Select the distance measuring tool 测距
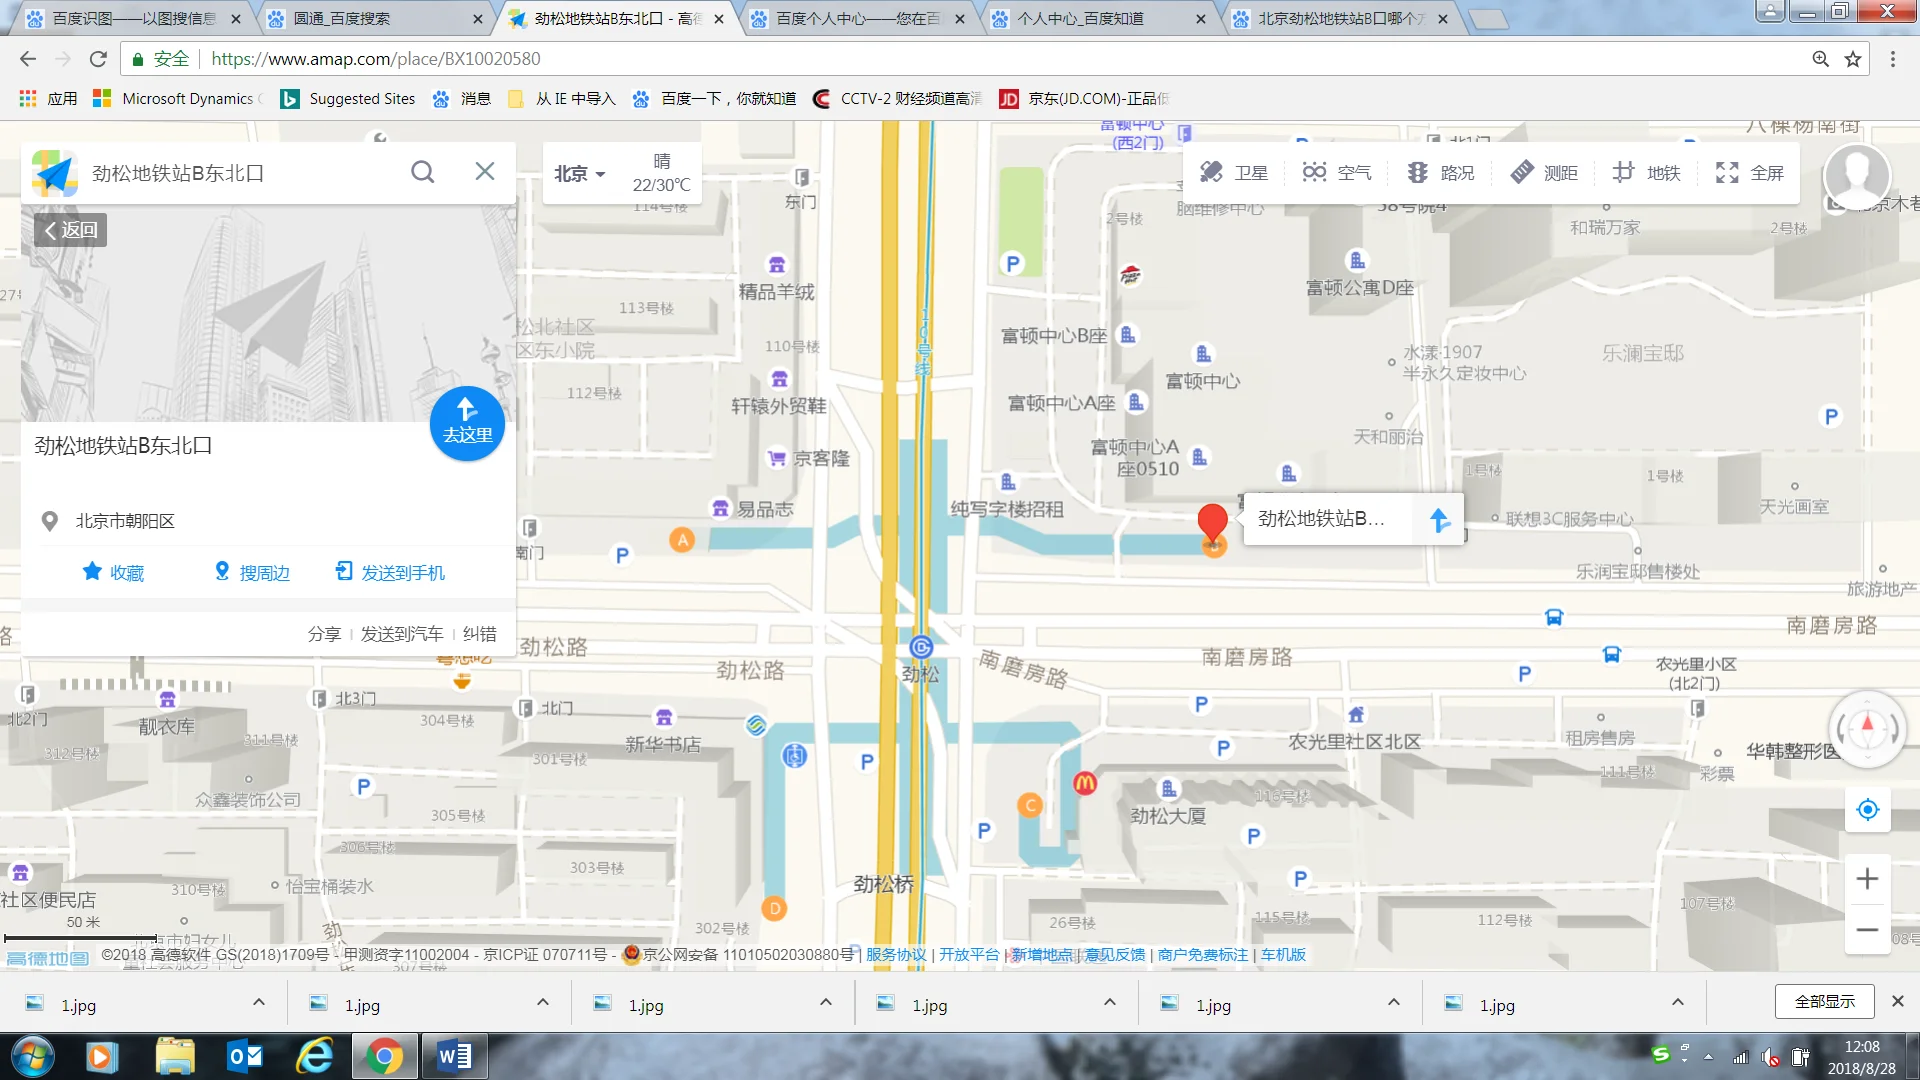 (1544, 172)
